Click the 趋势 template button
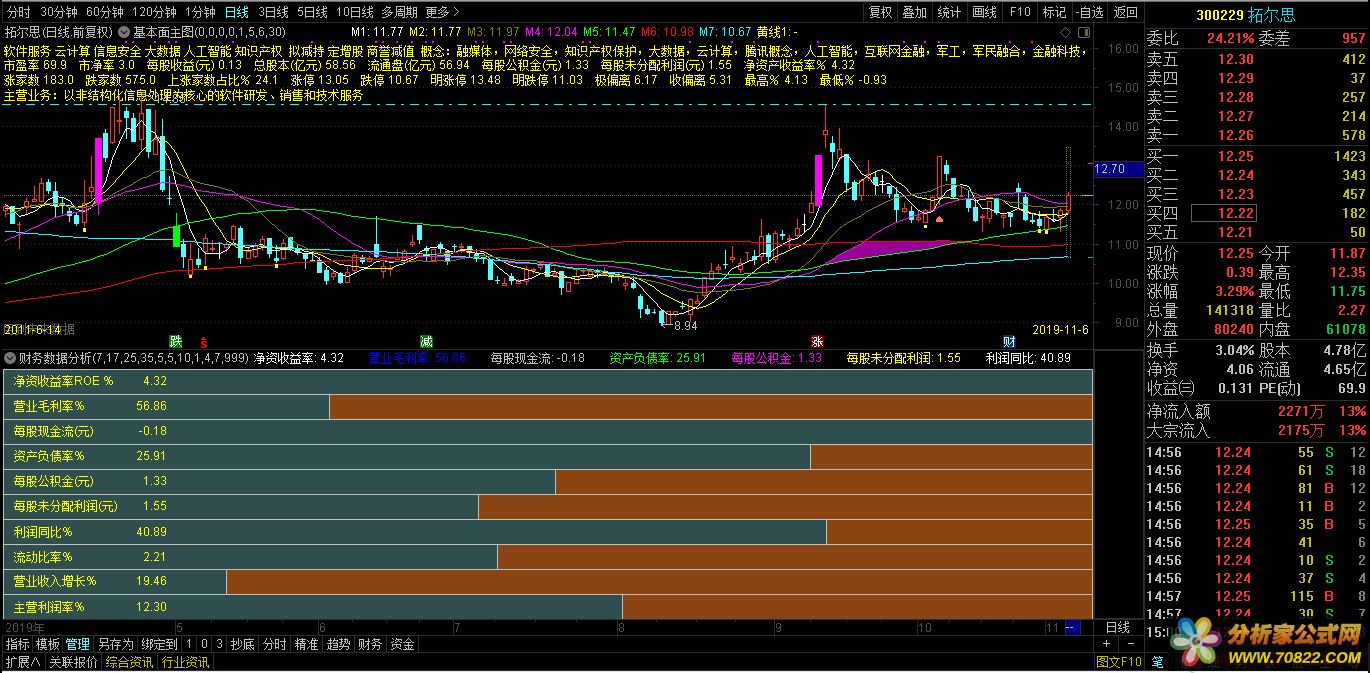 tap(338, 644)
